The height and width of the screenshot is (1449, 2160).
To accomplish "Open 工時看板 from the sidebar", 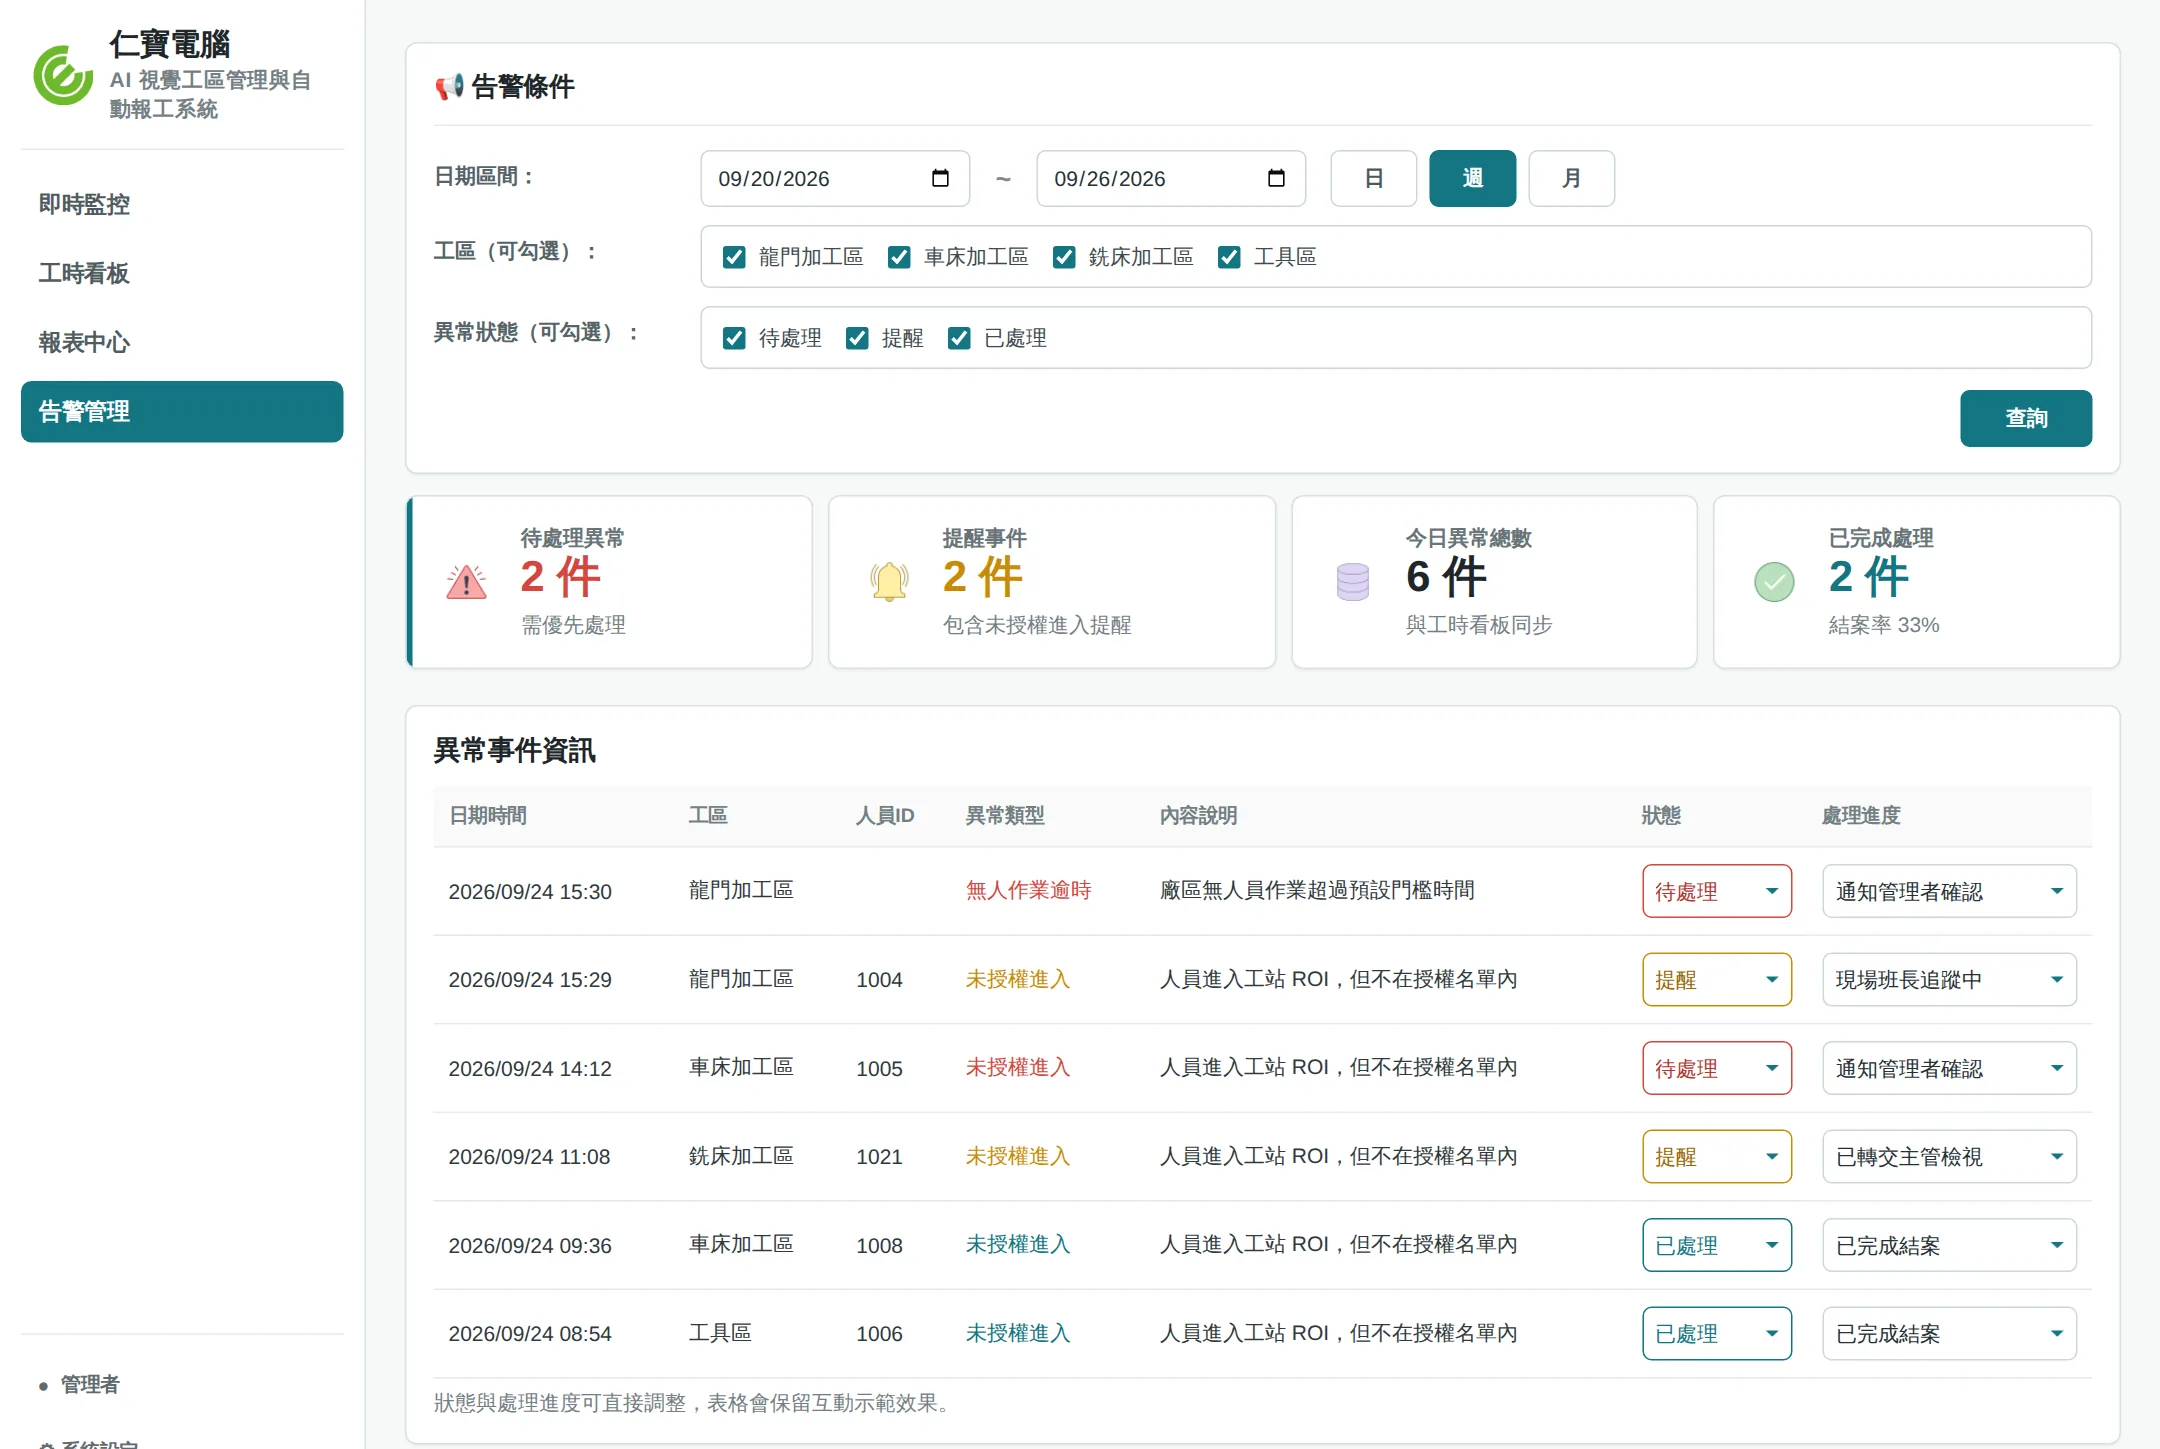I will coord(182,273).
